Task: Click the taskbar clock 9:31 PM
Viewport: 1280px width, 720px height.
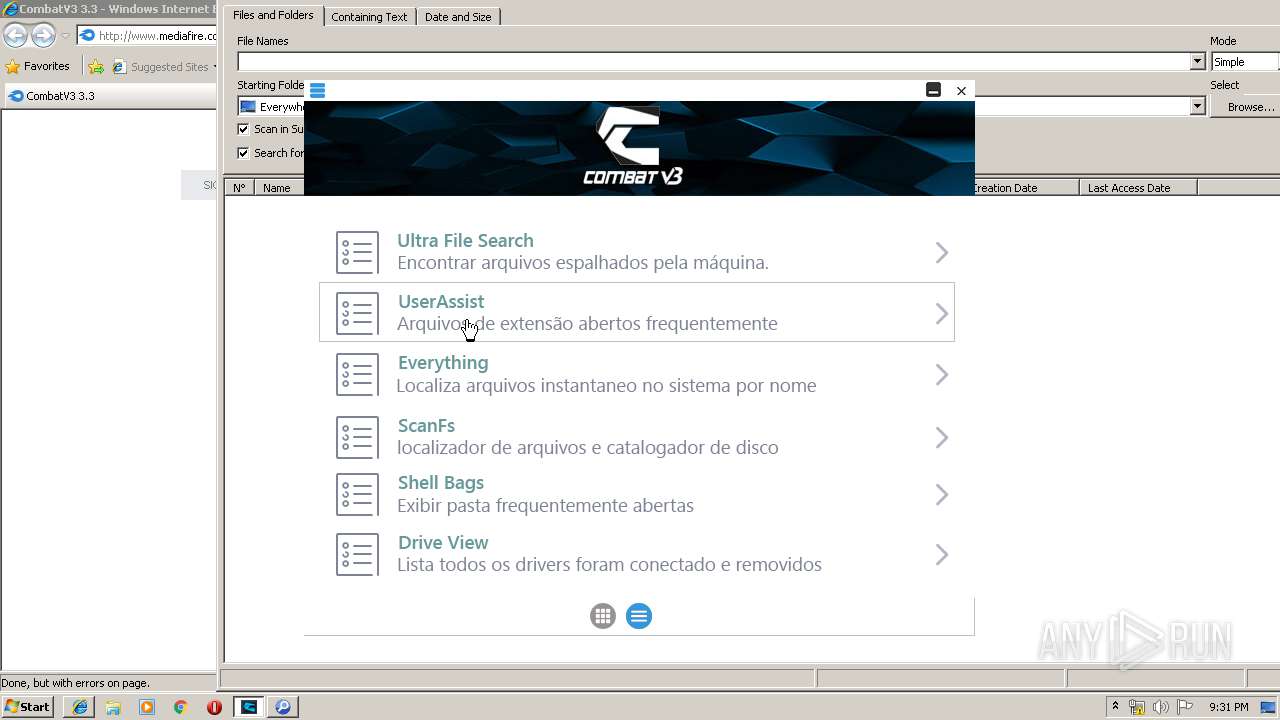Action: [1229, 707]
